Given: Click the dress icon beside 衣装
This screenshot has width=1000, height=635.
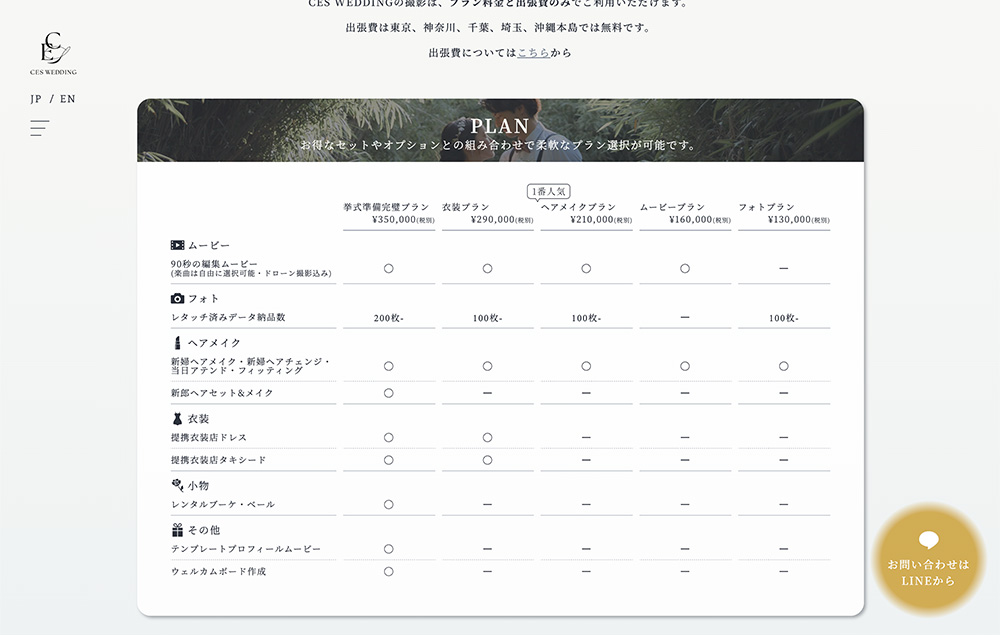Looking at the screenshot, I should [x=177, y=419].
